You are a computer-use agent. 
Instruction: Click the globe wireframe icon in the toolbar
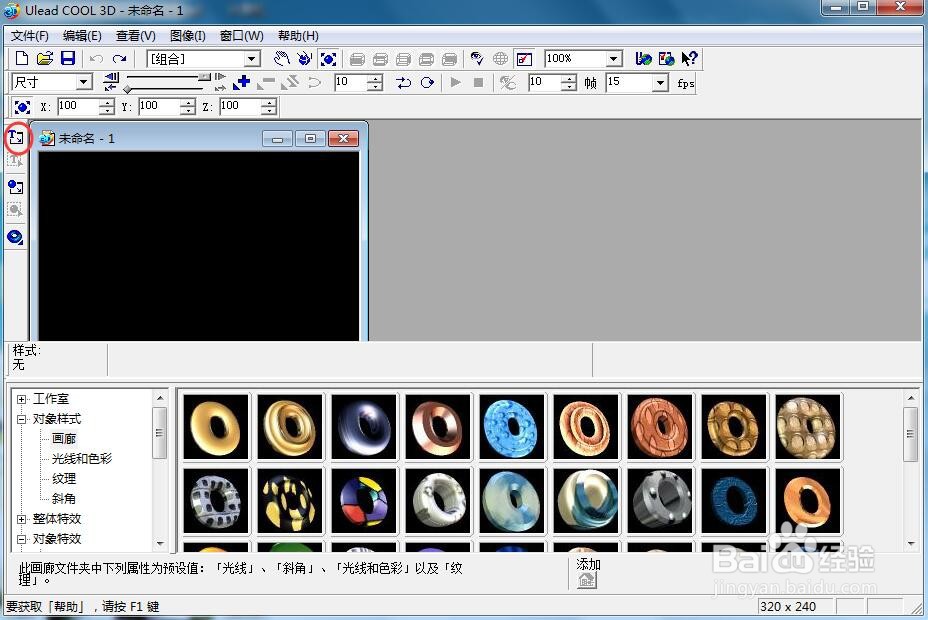(501, 59)
